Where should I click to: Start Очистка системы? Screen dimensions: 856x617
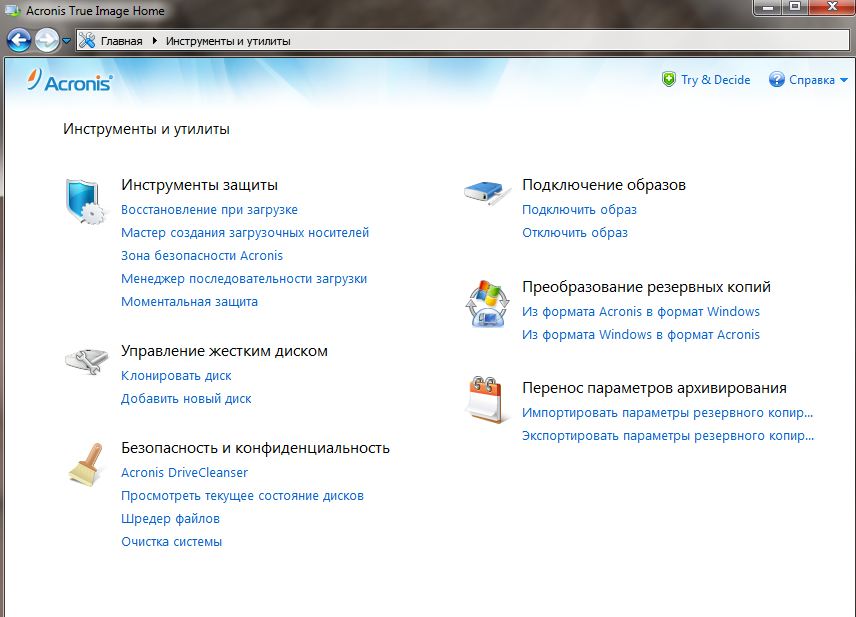171,542
